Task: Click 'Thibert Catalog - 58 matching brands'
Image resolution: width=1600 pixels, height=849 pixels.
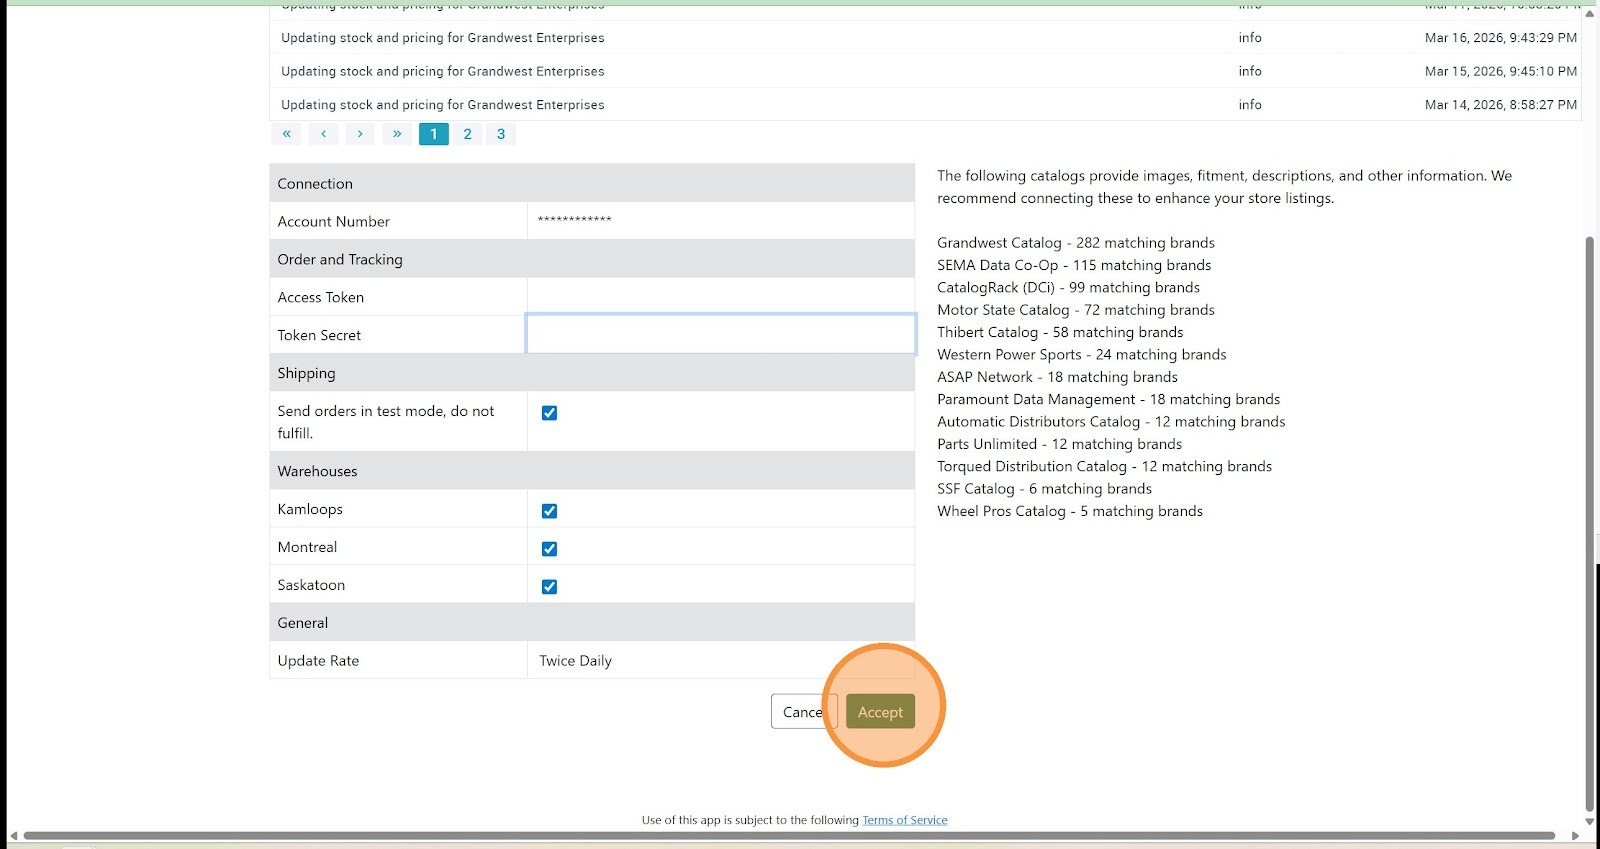Action: point(1060,332)
